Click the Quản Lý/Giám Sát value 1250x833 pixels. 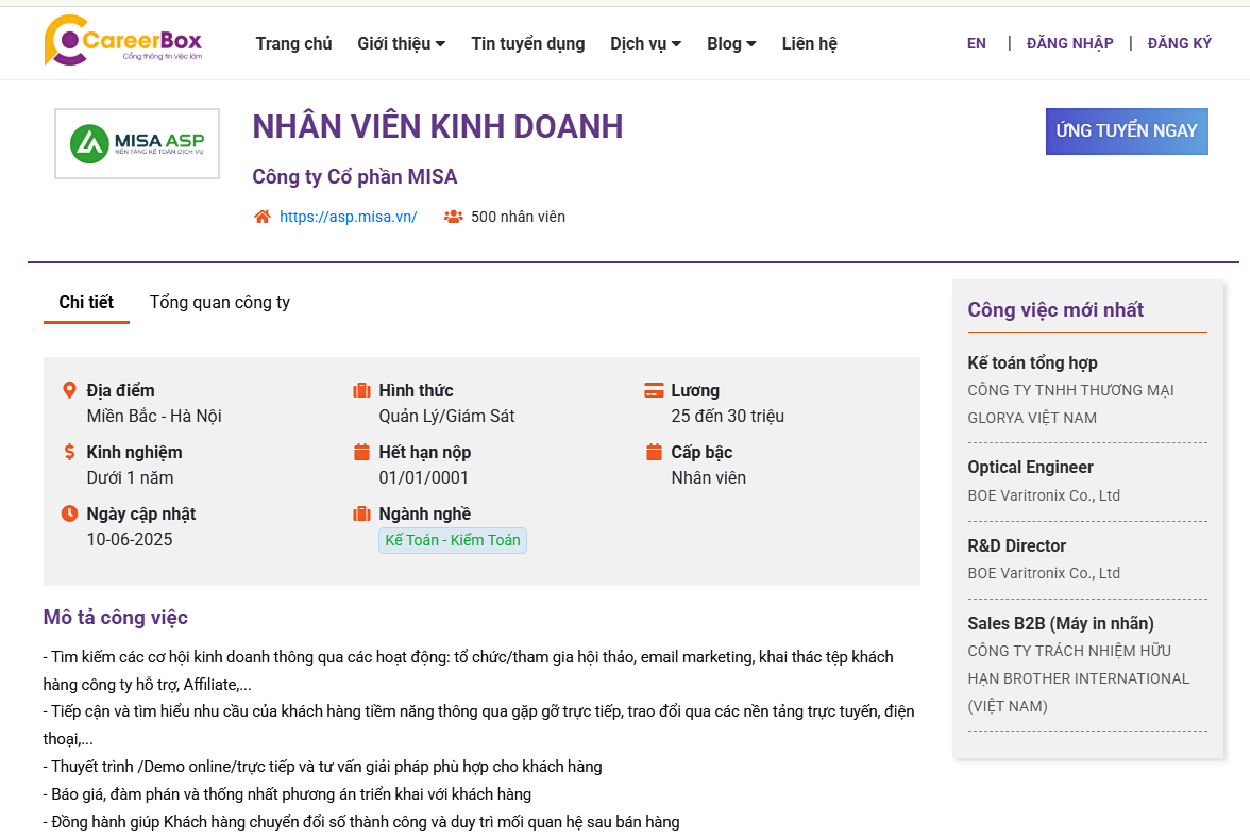446,416
